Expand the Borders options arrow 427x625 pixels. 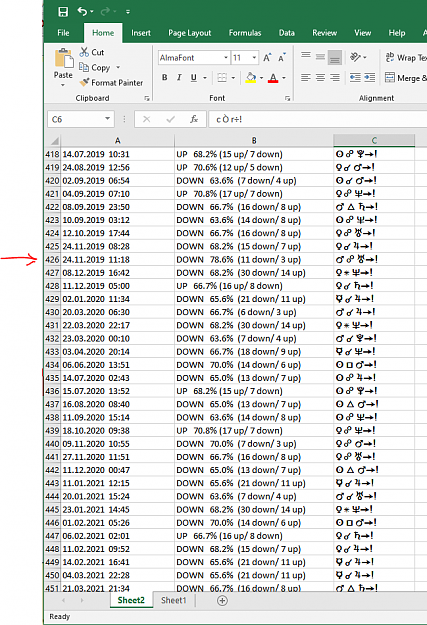pos(233,78)
